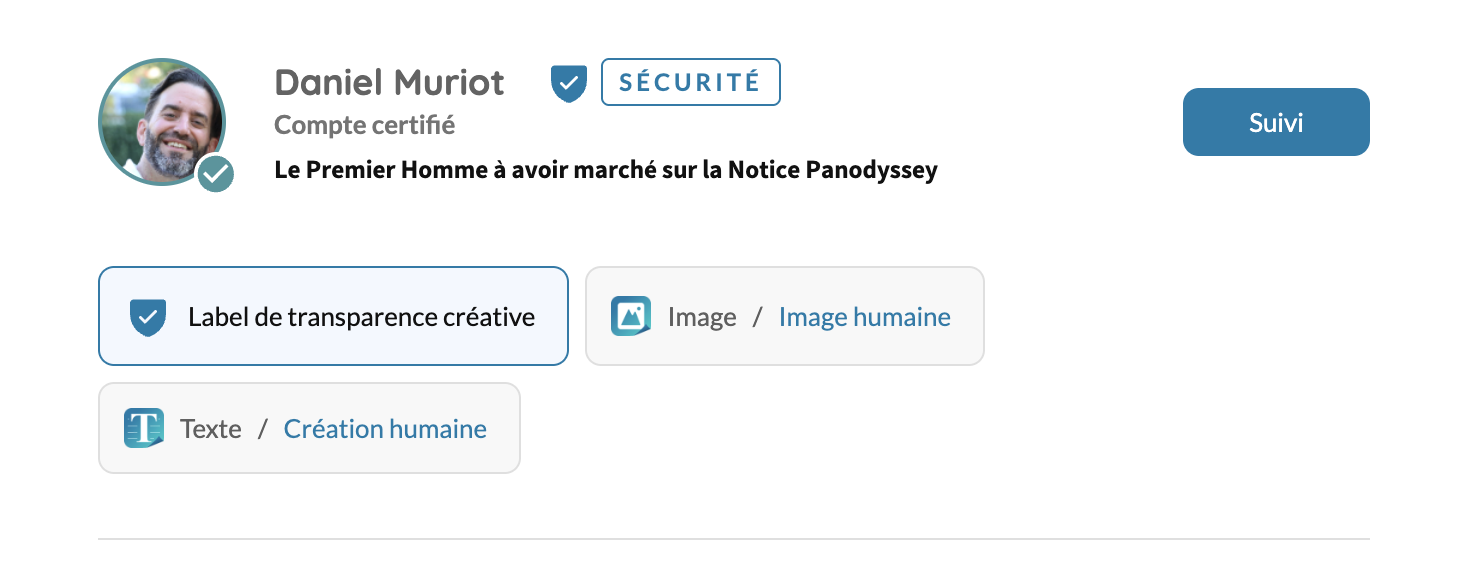Click the Image category label
Viewport: 1470px width, 588px height.
coord(702,317)
